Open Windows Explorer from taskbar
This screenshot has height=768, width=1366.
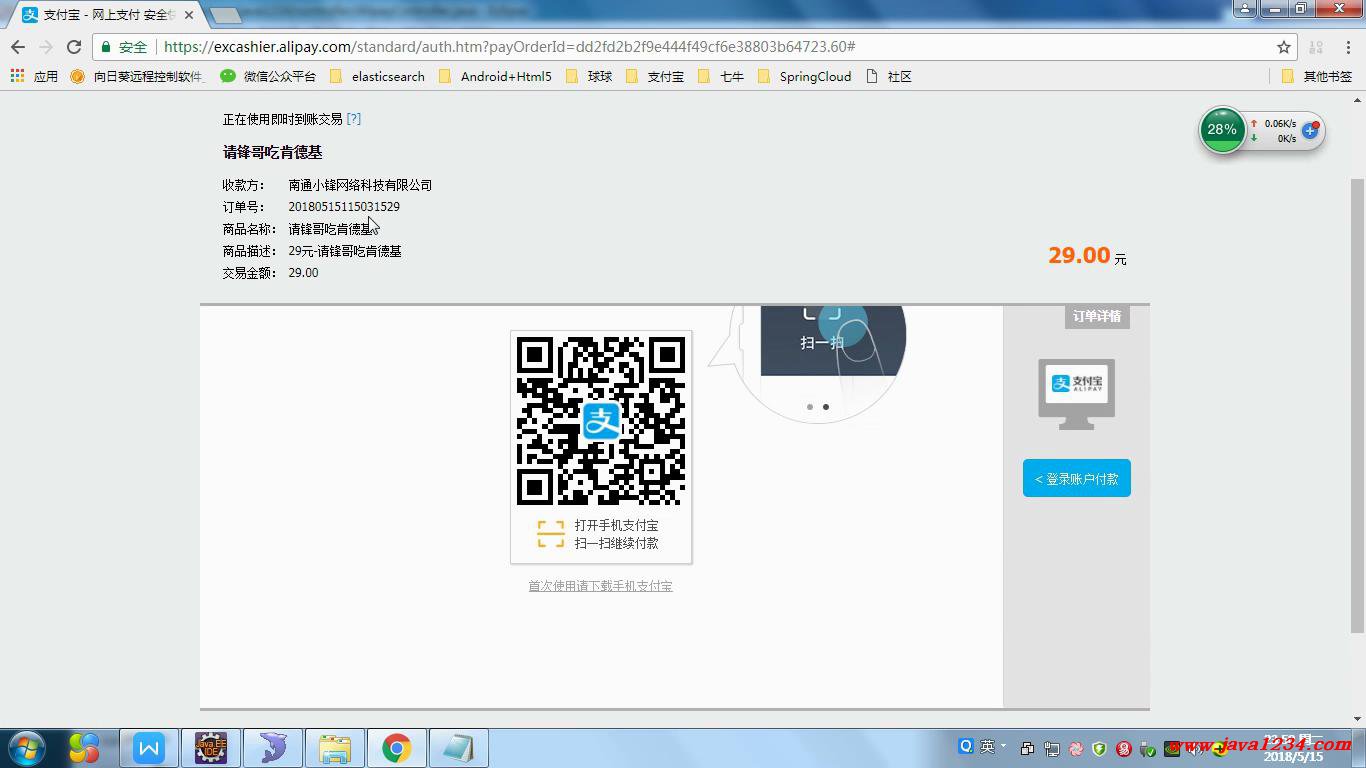pos(335,748)
